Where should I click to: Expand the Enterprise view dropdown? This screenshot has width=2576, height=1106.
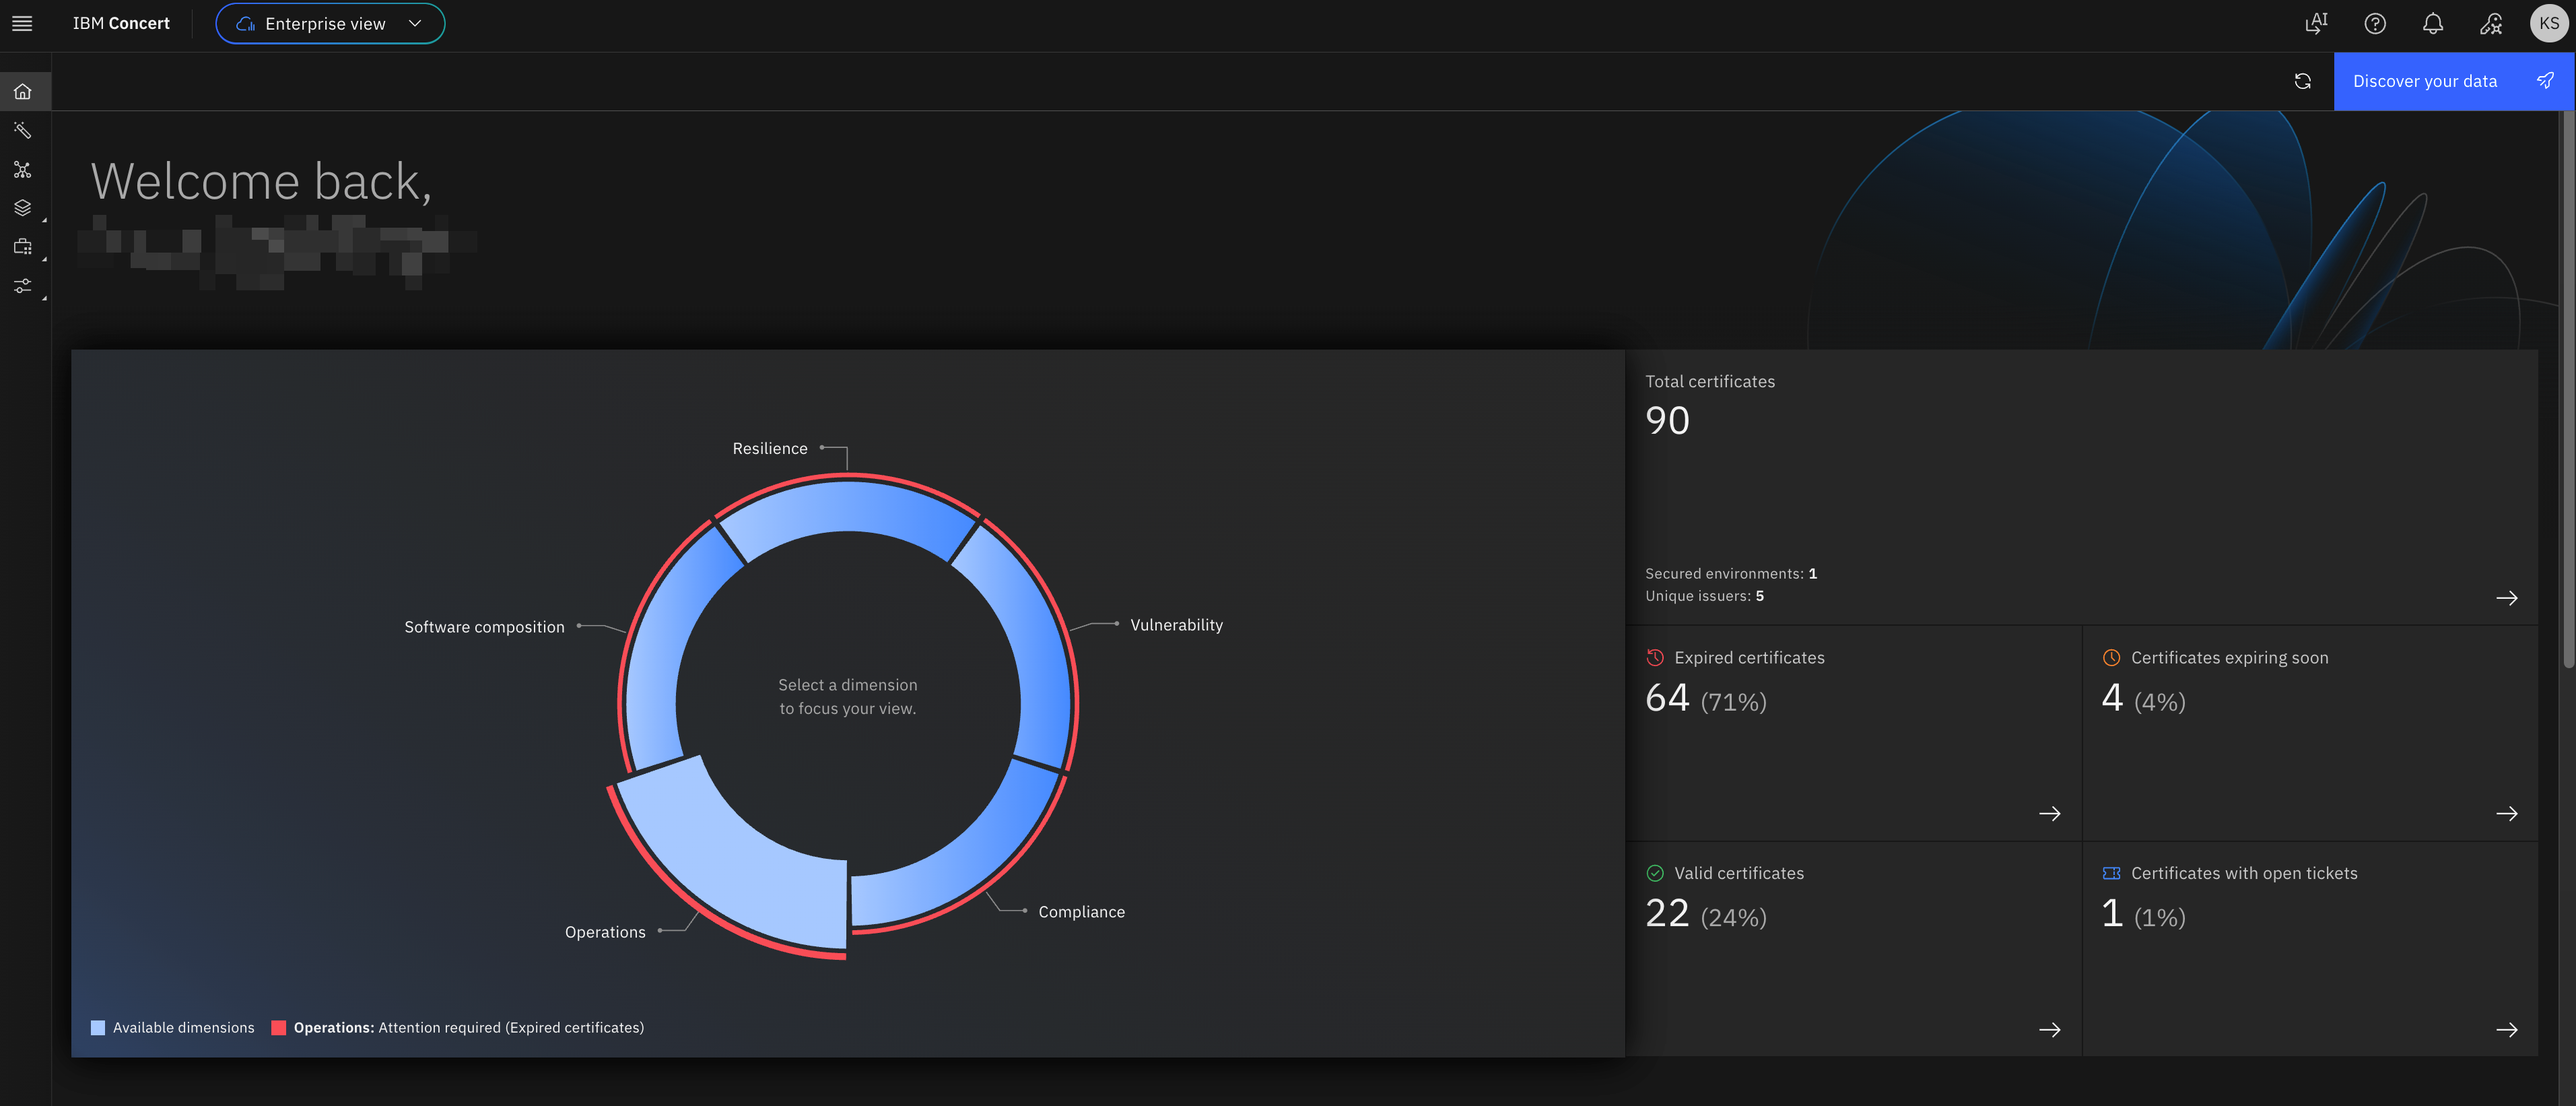tap(330, 23)
